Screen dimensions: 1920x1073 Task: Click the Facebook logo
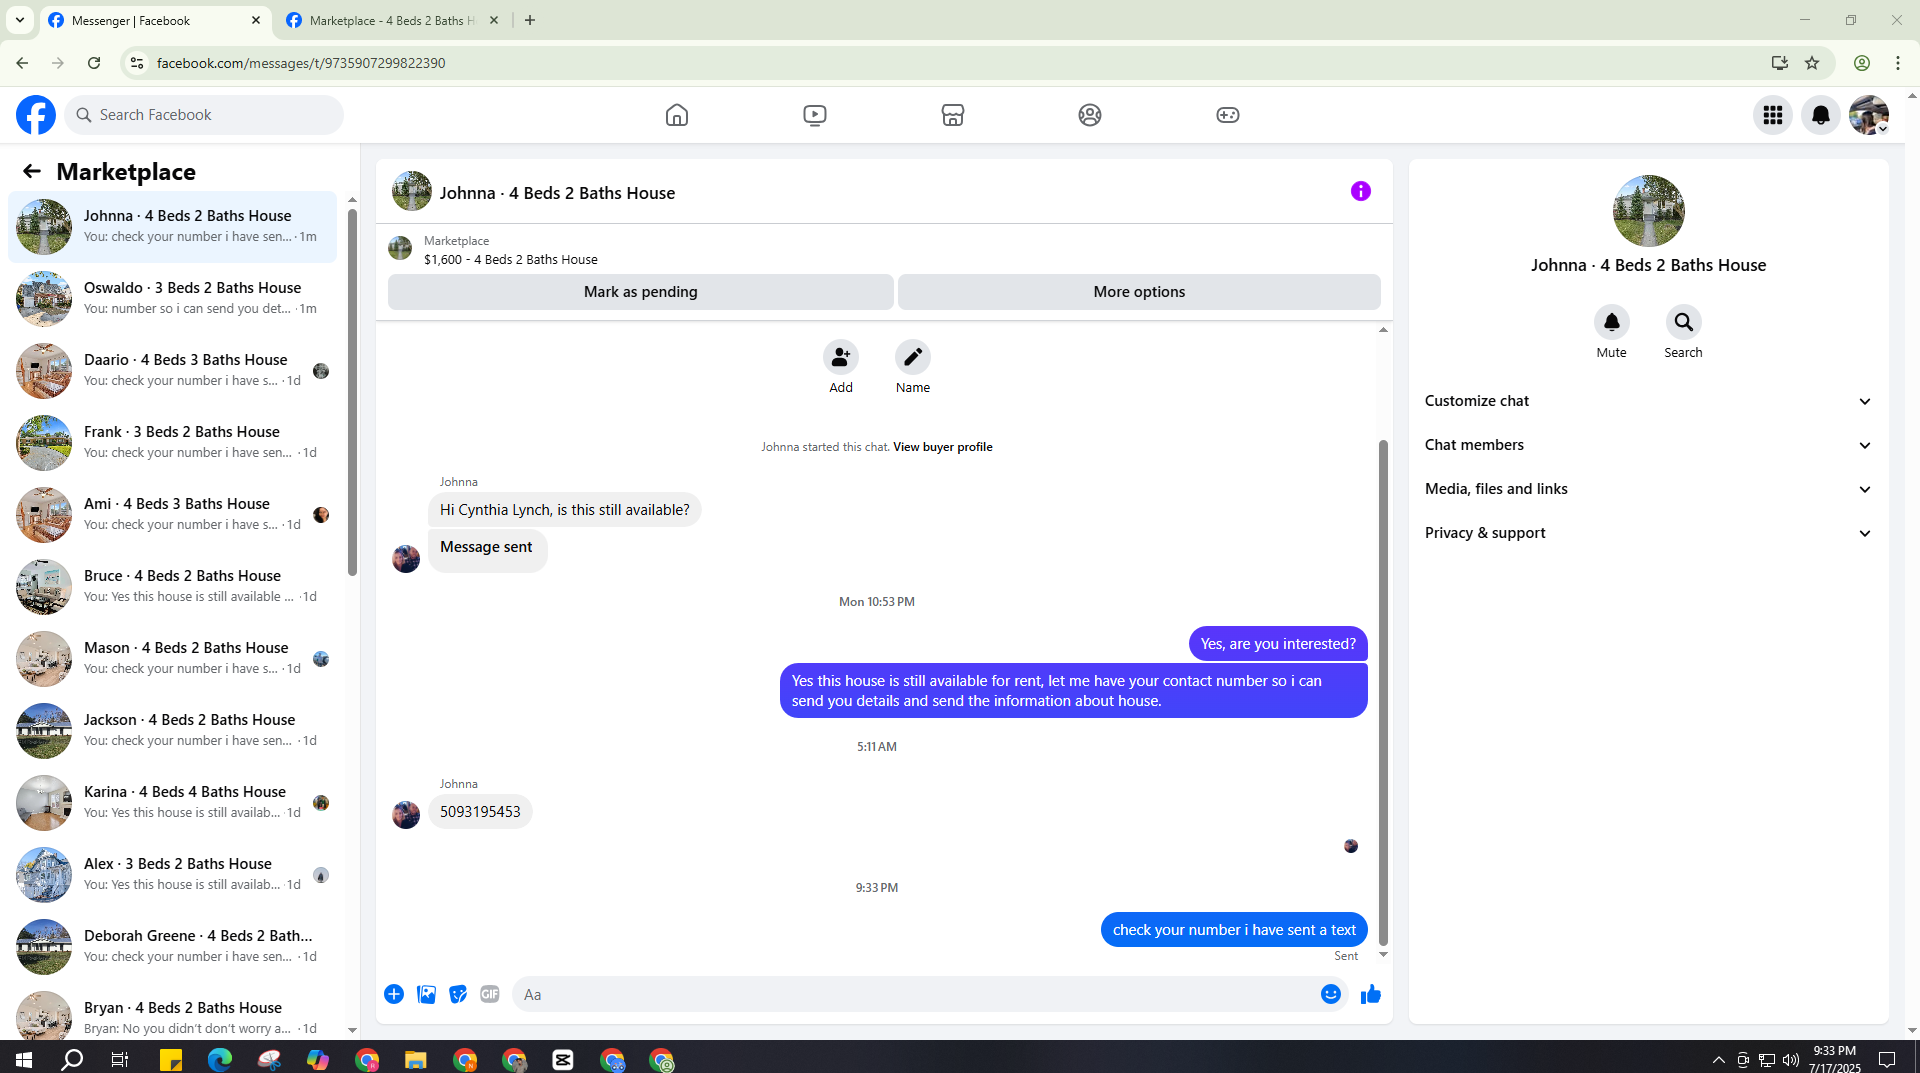pyautogui.click(x=36, y=115)
